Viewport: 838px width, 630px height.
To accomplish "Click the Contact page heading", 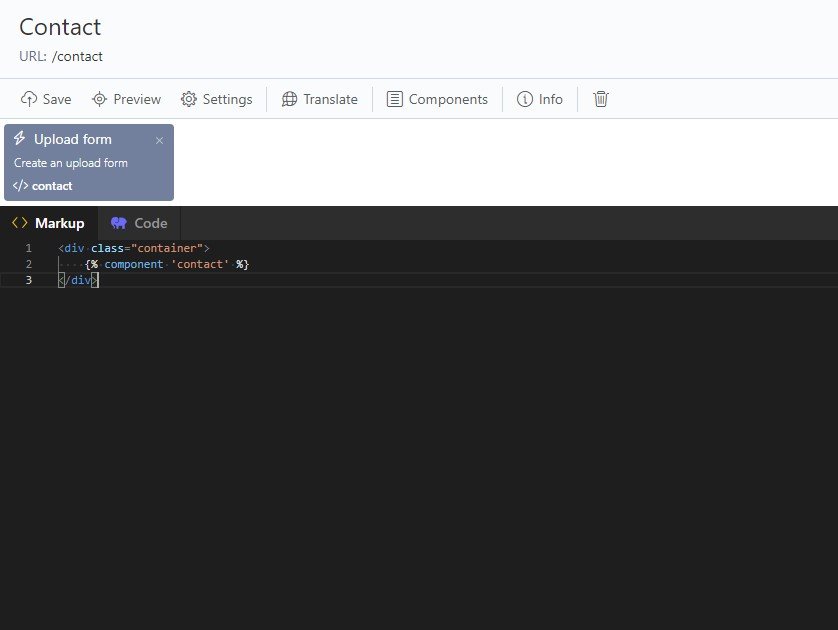I will tap(60, 27).
